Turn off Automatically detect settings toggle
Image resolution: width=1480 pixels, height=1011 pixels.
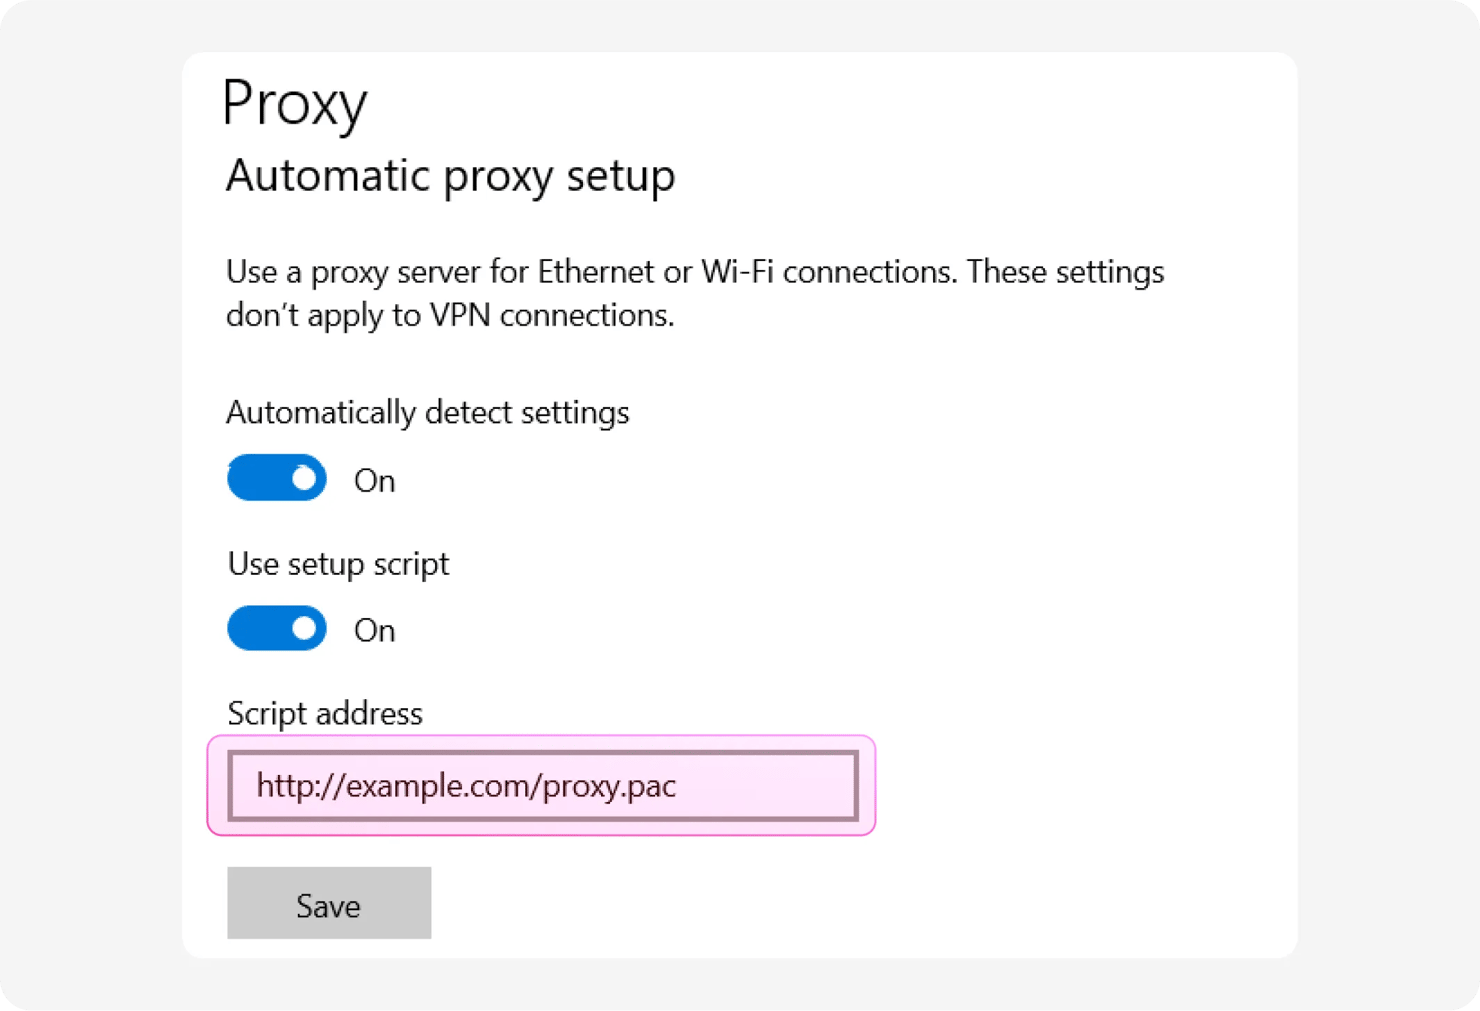pos(276,478)
